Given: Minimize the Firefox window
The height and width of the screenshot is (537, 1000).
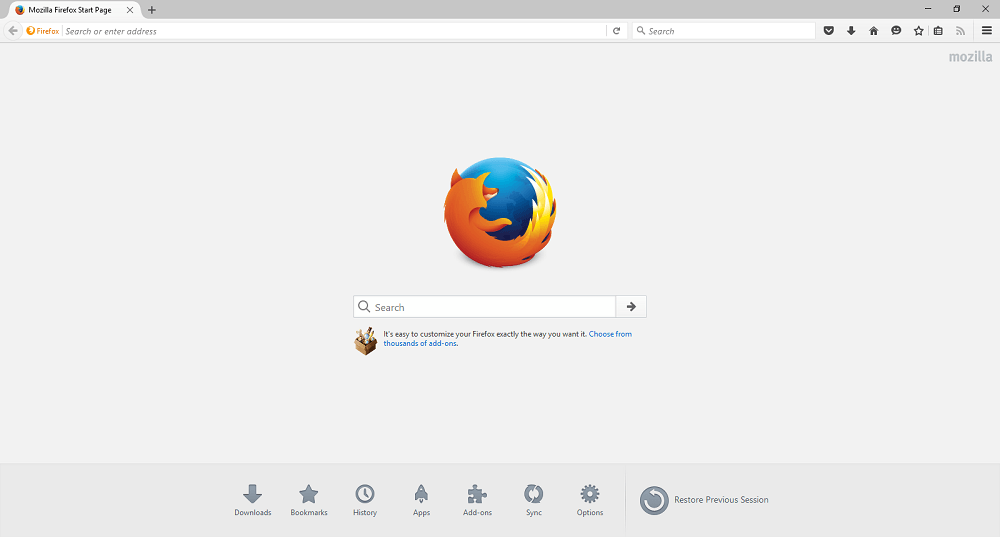Looking at the screenshot, I should [x=928, y=9].
